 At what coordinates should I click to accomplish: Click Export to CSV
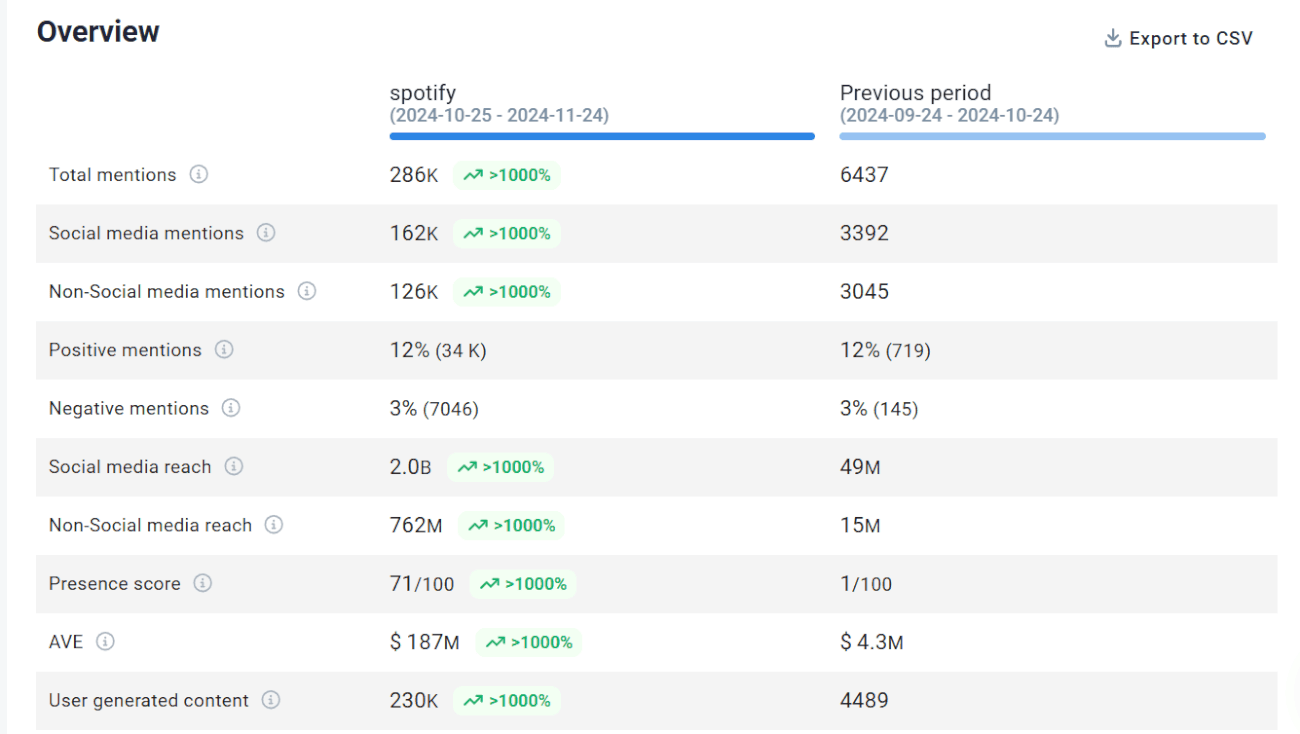click(1190, 38)
